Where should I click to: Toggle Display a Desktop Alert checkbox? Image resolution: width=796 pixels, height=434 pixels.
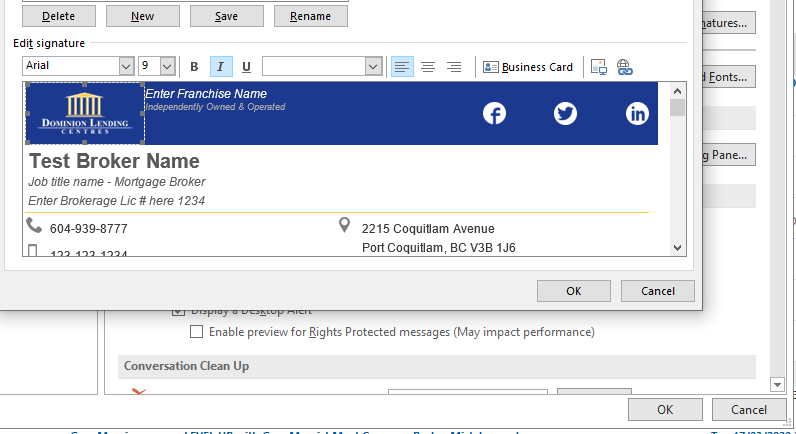(x=178, y=311)
